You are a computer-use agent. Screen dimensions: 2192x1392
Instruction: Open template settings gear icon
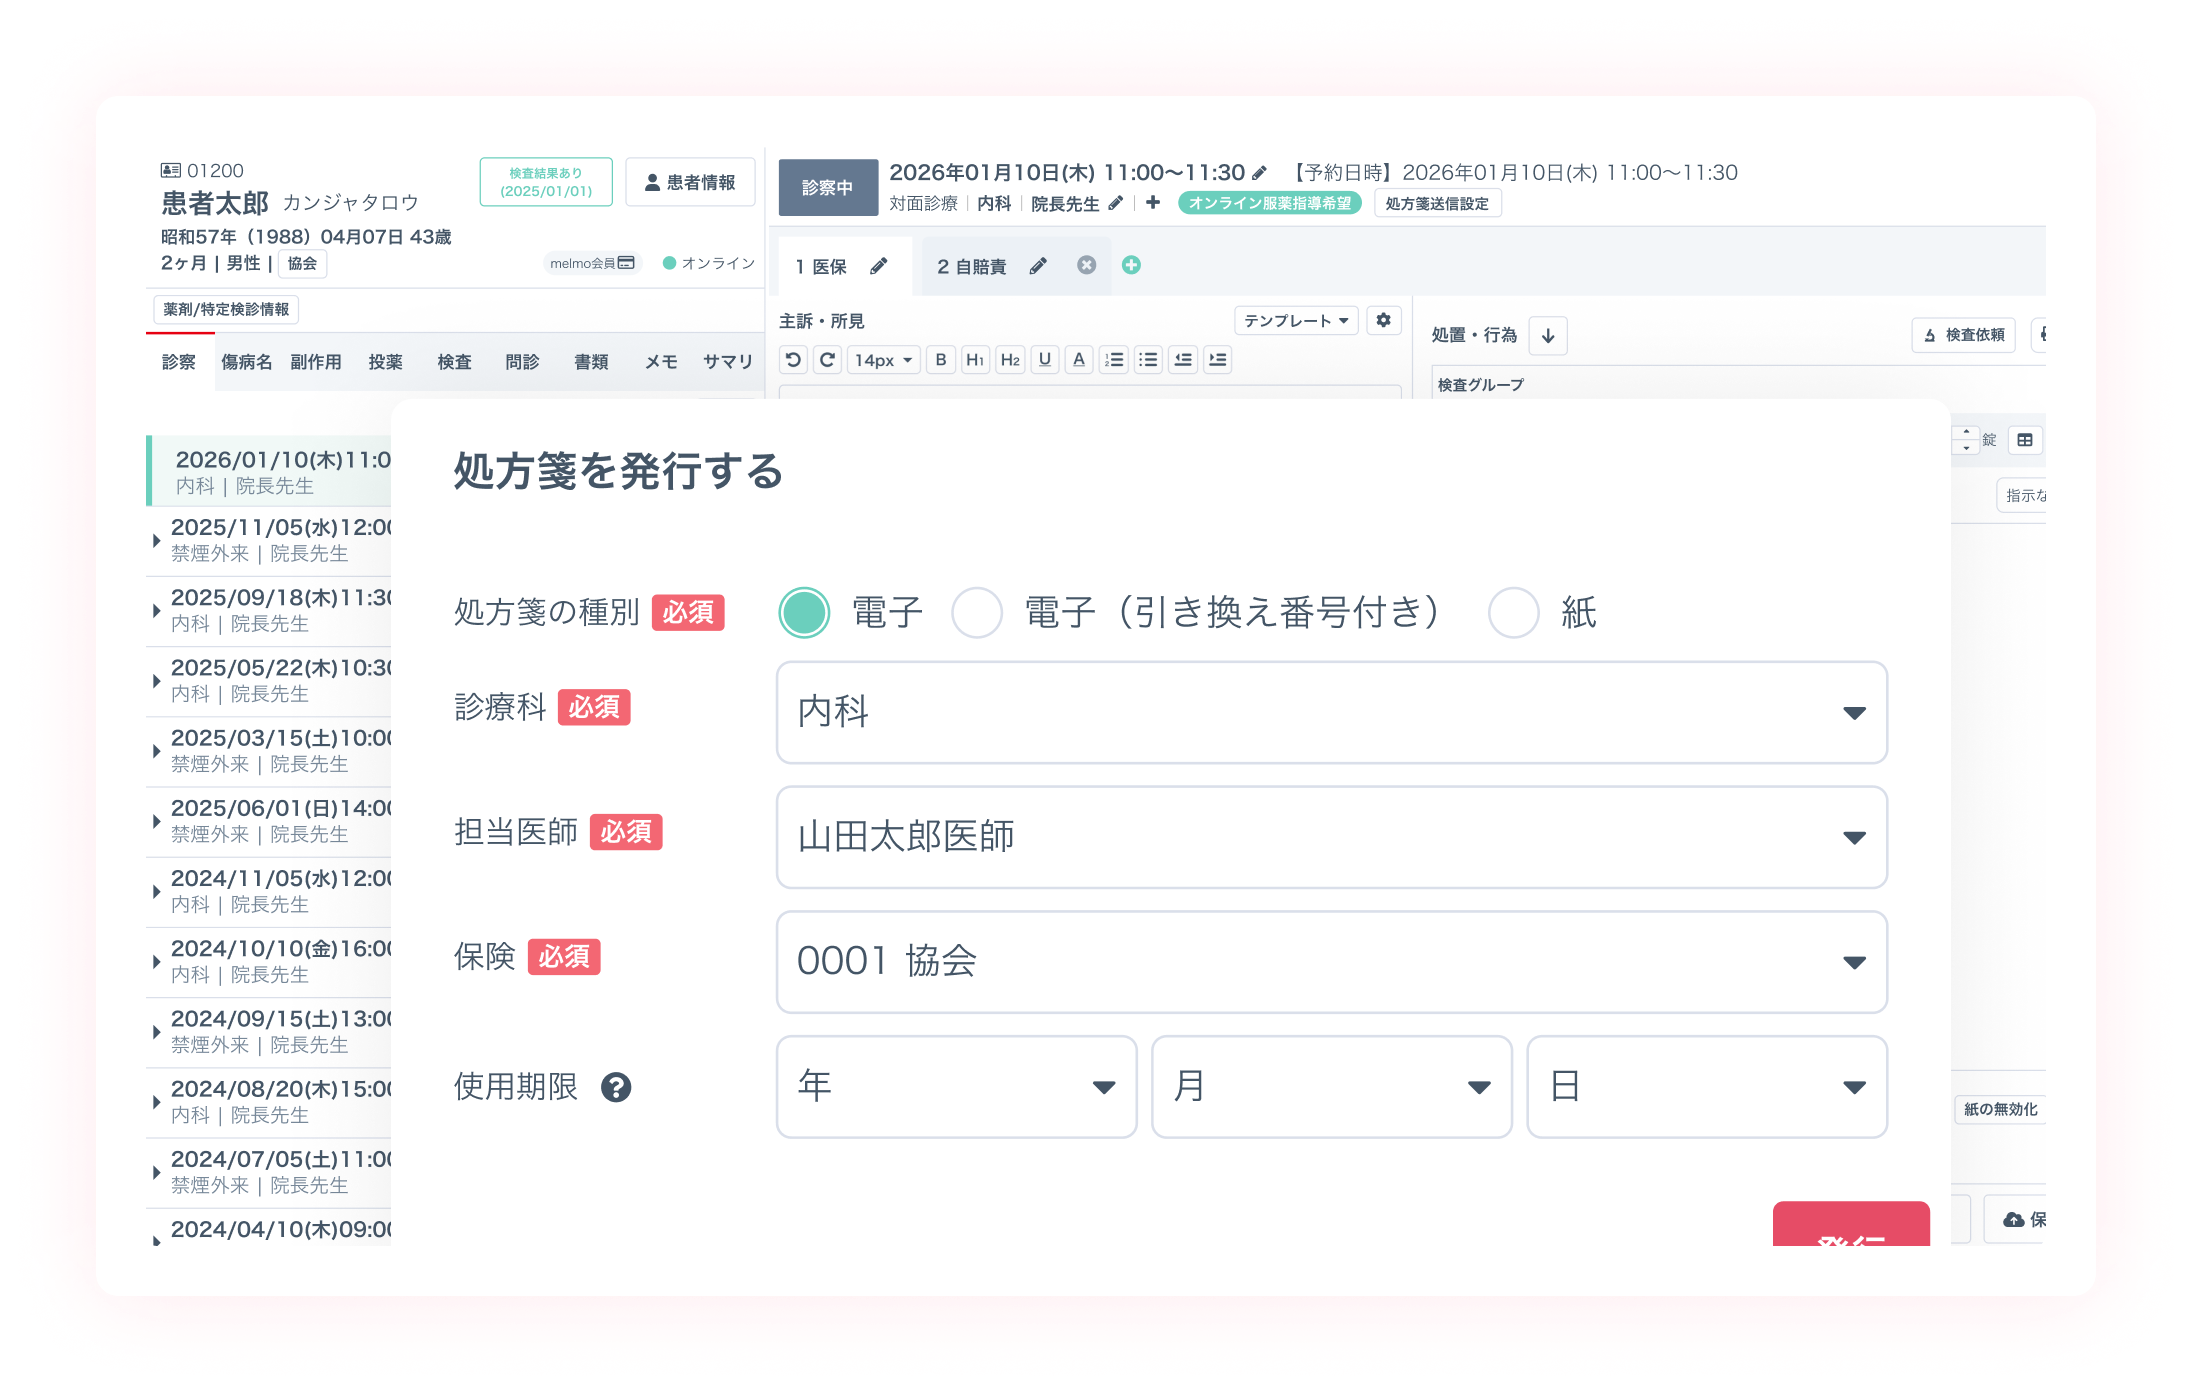click(x=1383, y=320)
